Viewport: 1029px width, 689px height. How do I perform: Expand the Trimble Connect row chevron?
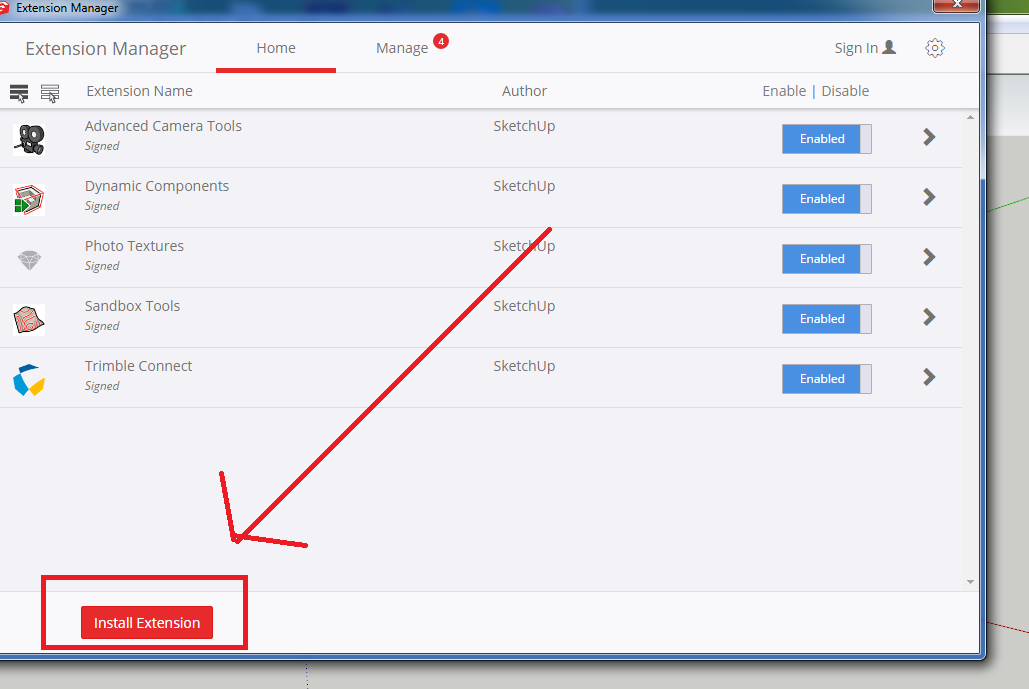point(928,378)
